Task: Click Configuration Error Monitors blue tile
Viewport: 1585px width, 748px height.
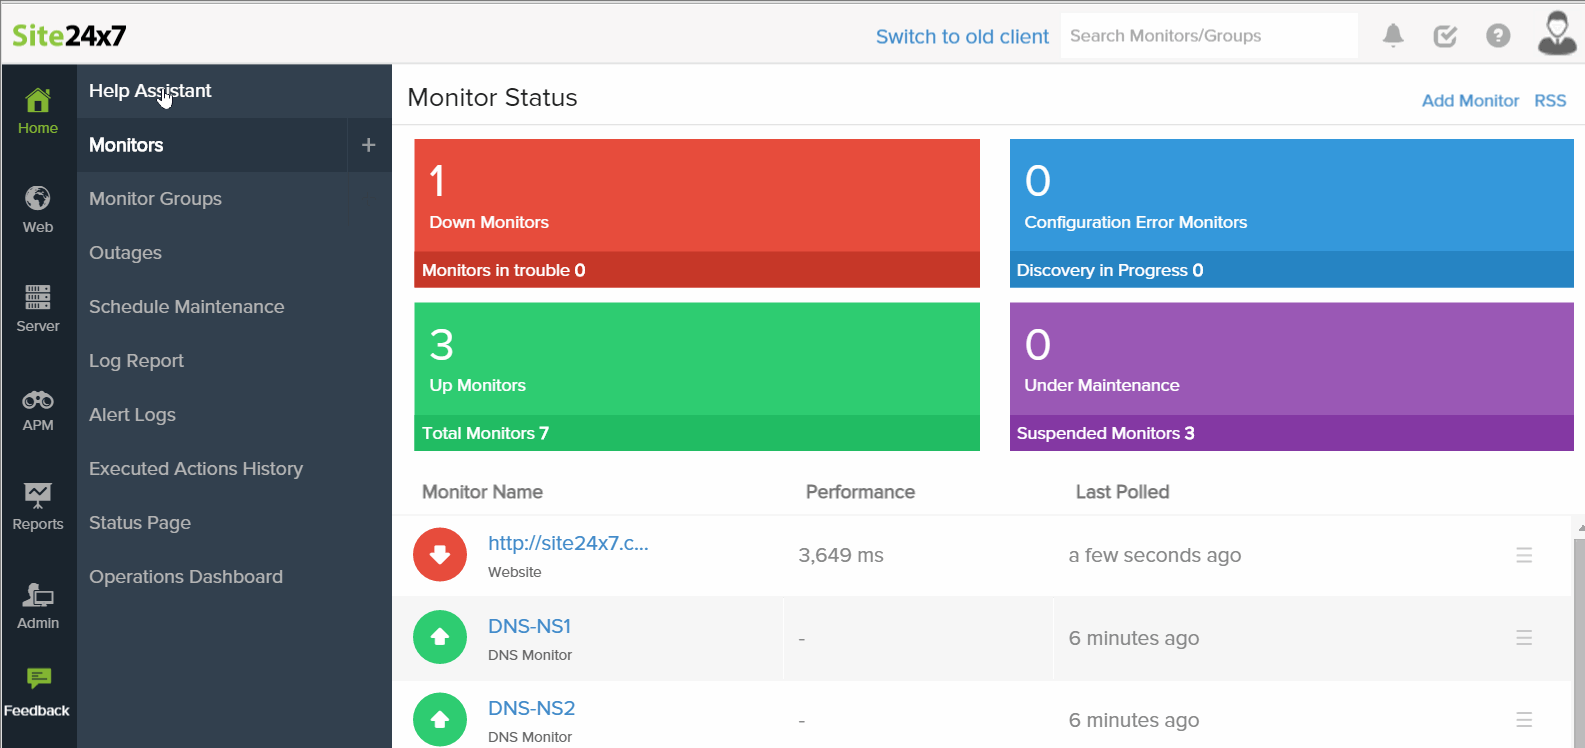Action: coord(1291,195)
